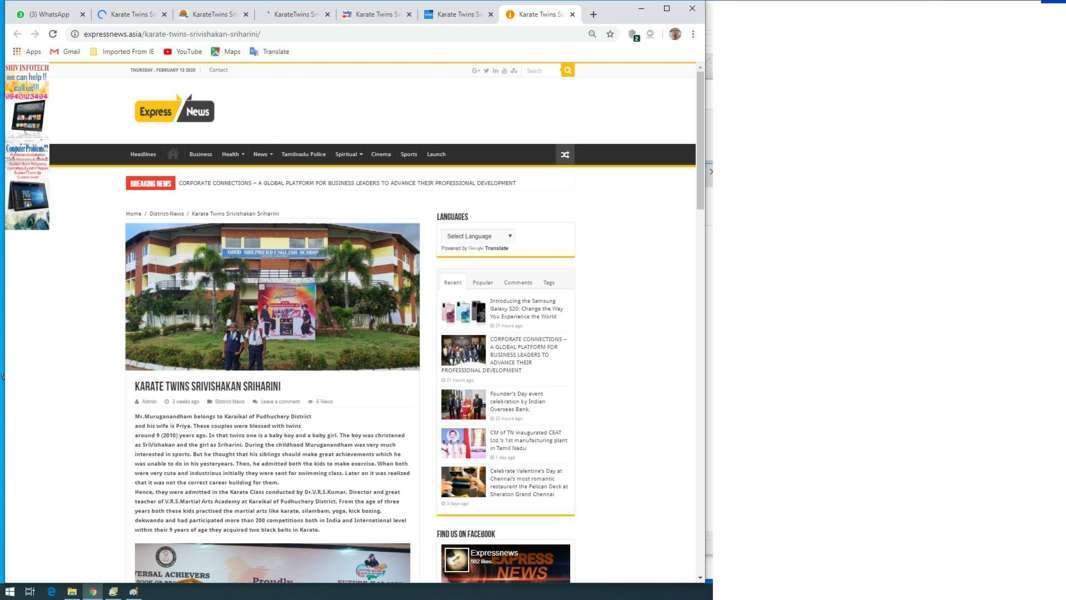Viewport: 1066px width, 600px height.
Task: Bookmark this page with the star icon
Action: point(610,34)
